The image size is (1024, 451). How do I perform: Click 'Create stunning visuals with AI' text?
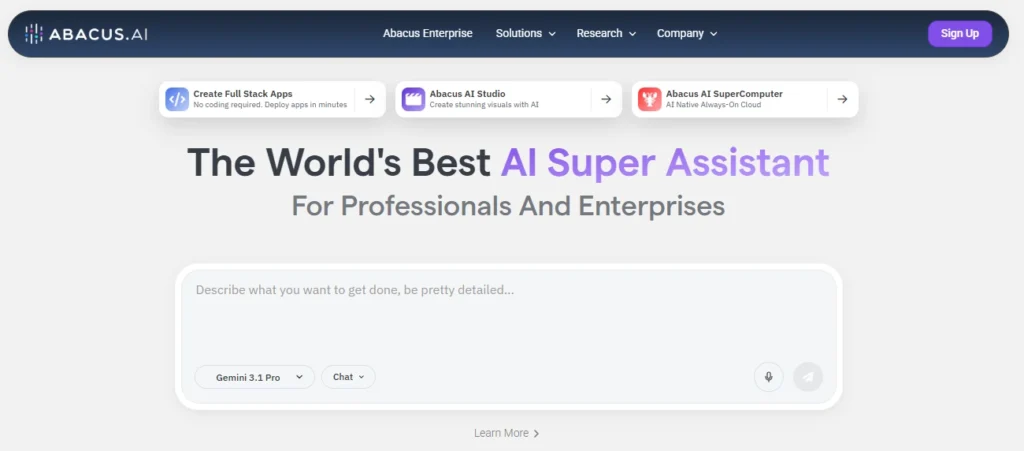coord(484,105)
